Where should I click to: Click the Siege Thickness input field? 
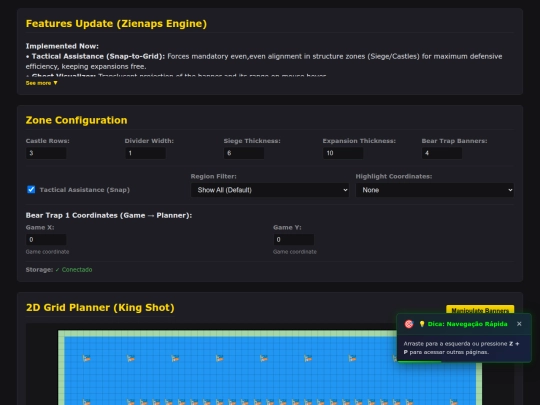(244, 153)
